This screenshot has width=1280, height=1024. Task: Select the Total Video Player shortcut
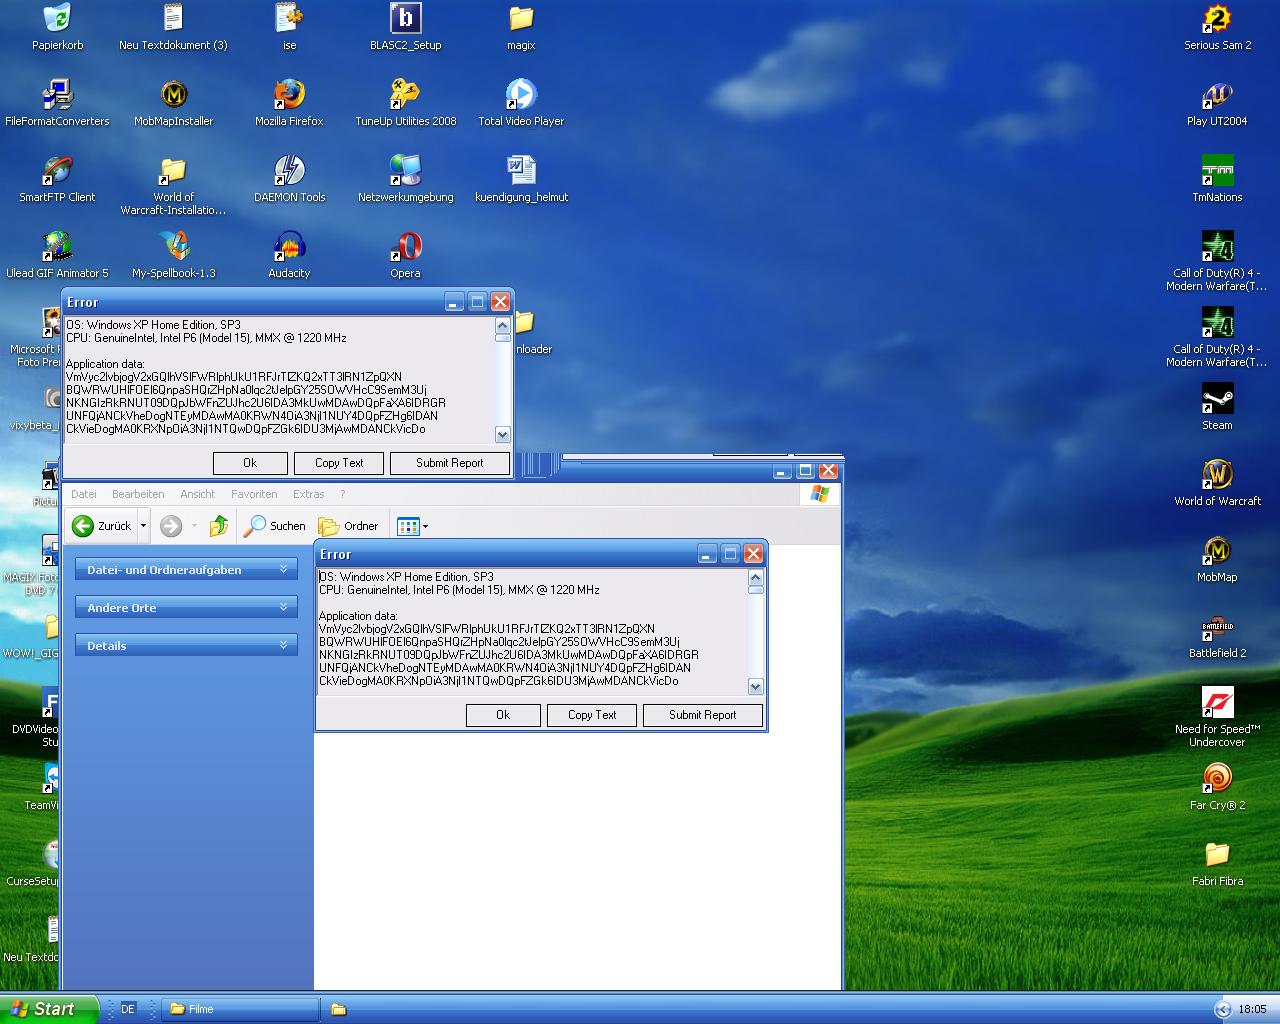click(521, 103)
